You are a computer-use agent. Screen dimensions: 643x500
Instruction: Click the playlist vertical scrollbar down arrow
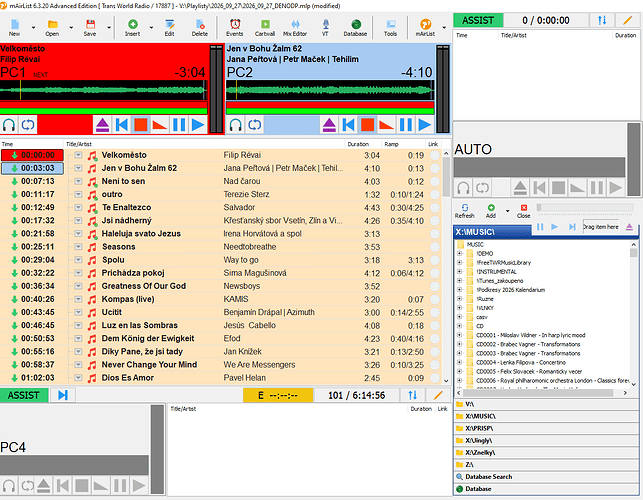[446, 381]
